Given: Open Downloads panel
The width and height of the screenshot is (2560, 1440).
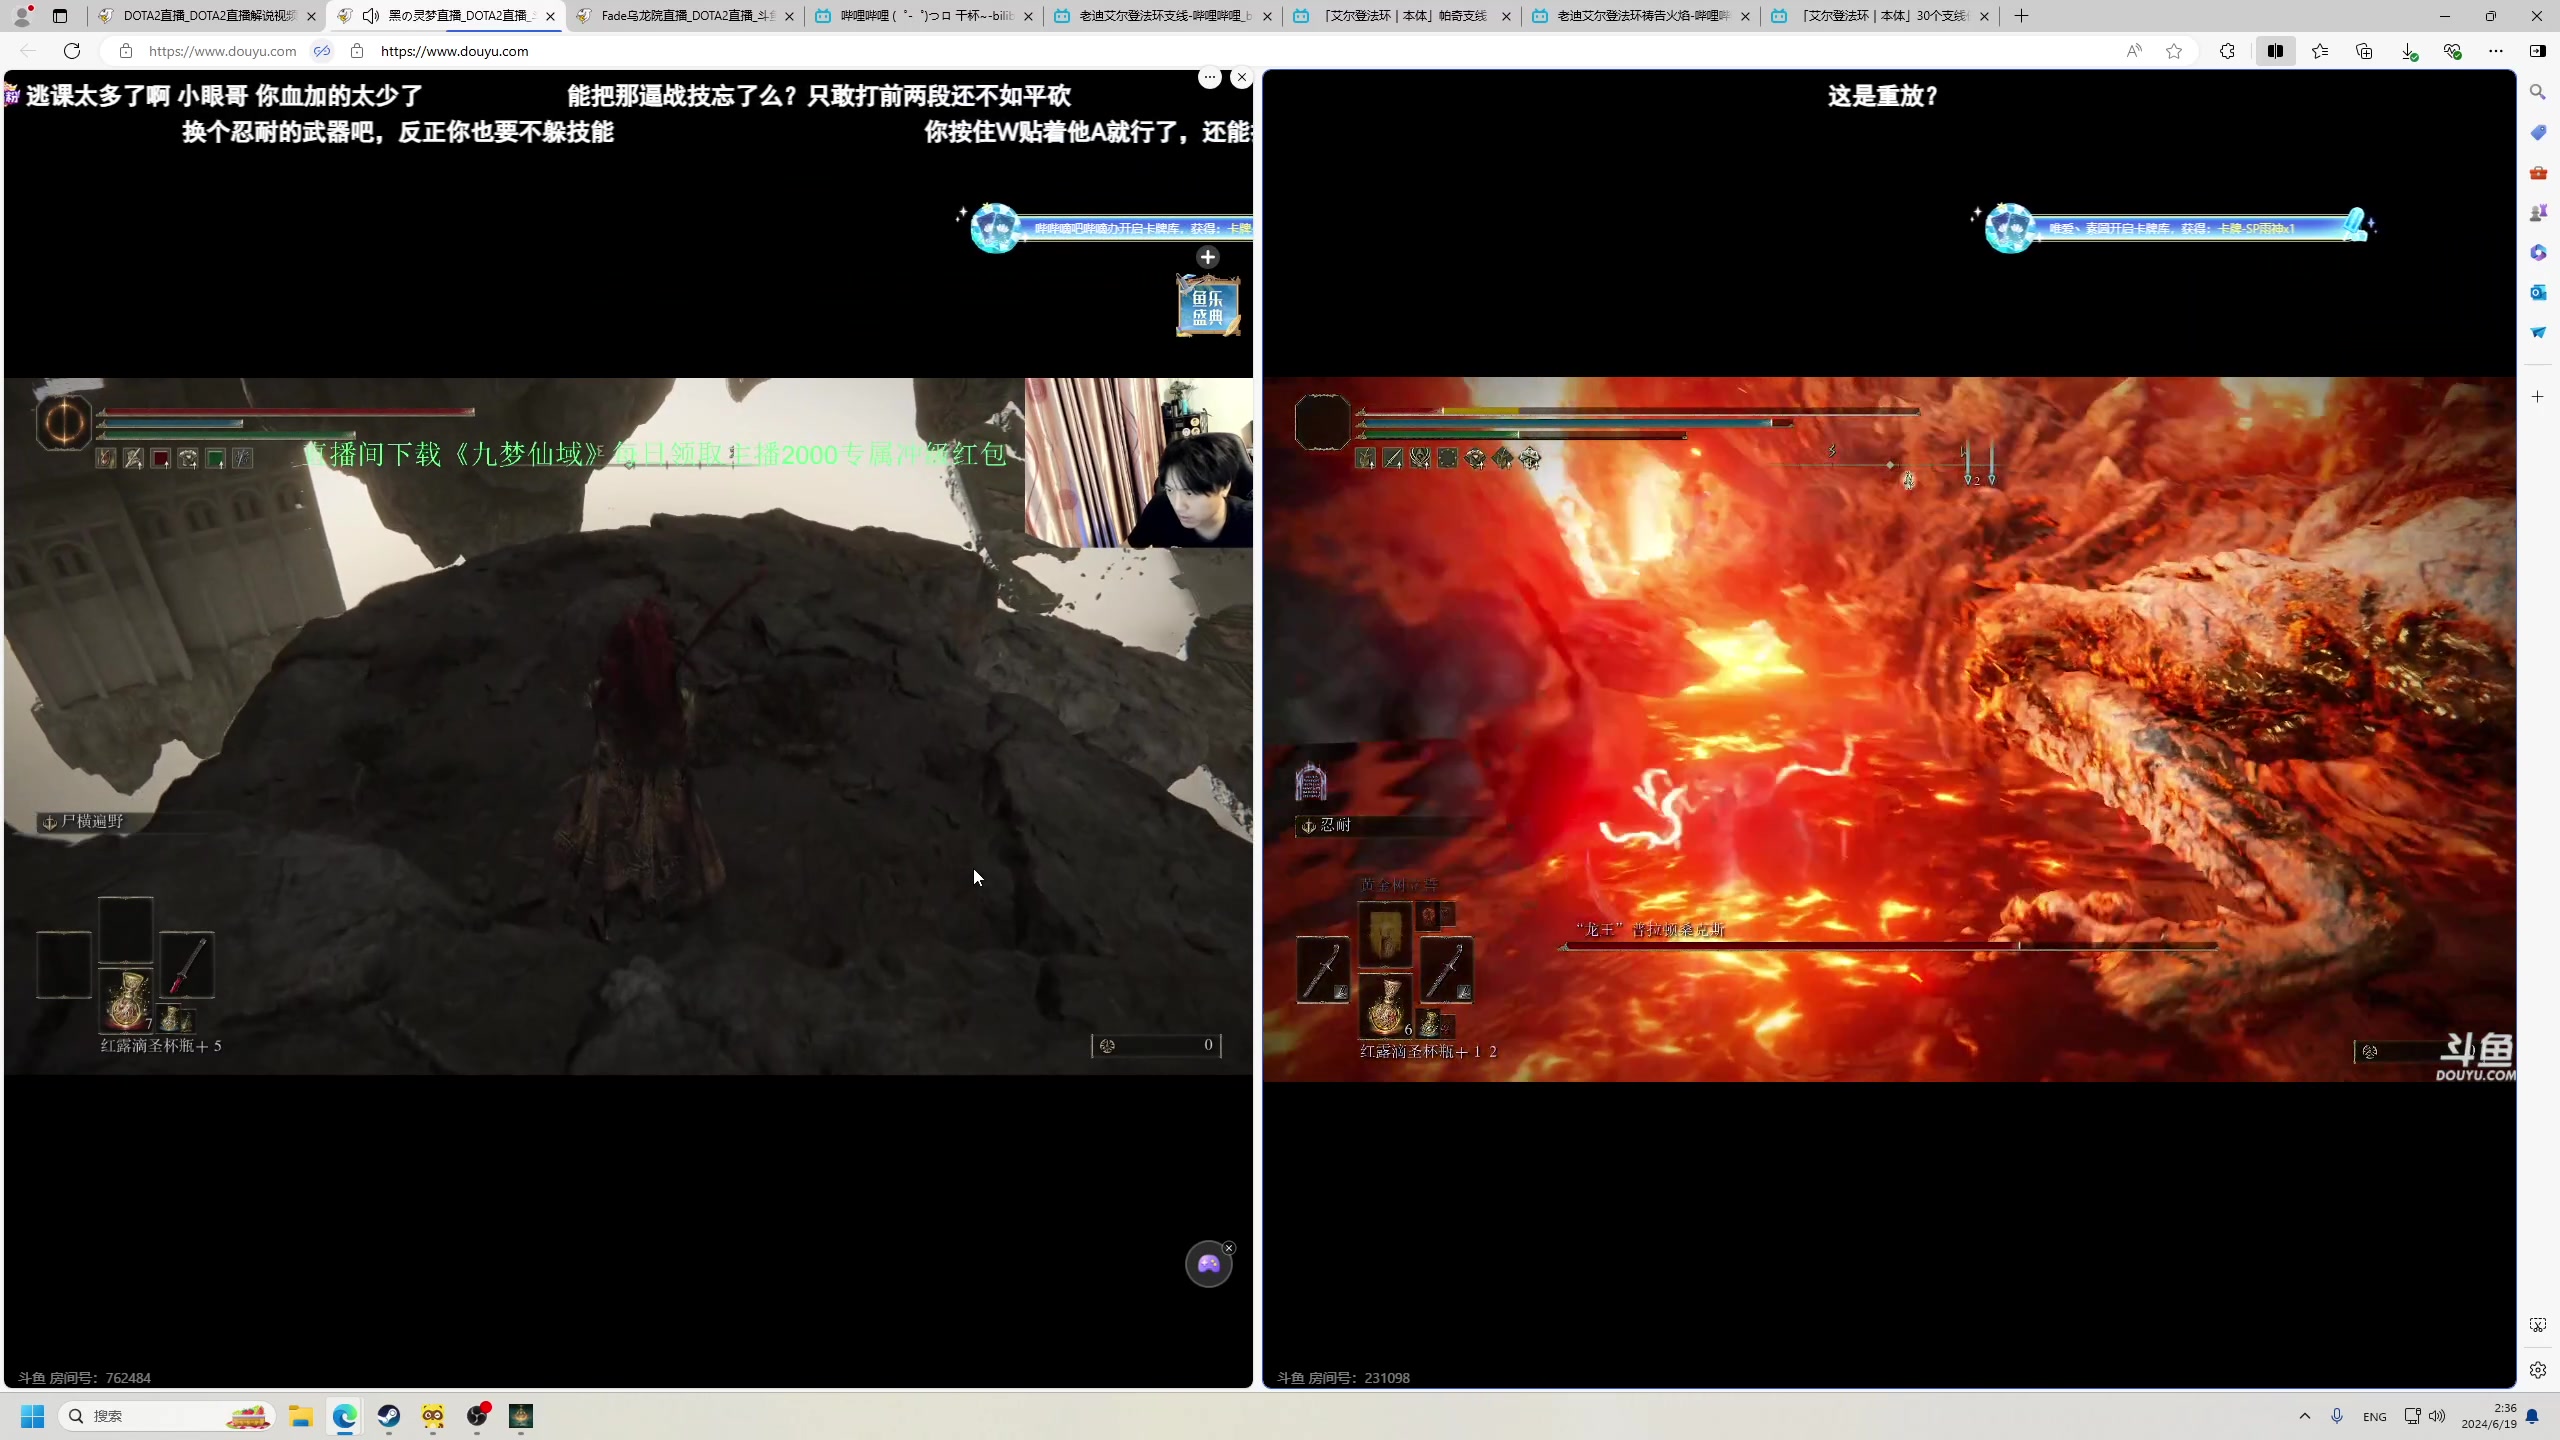Looking at the screenshot, I should pyautogui.click(x=2408, y=51).
